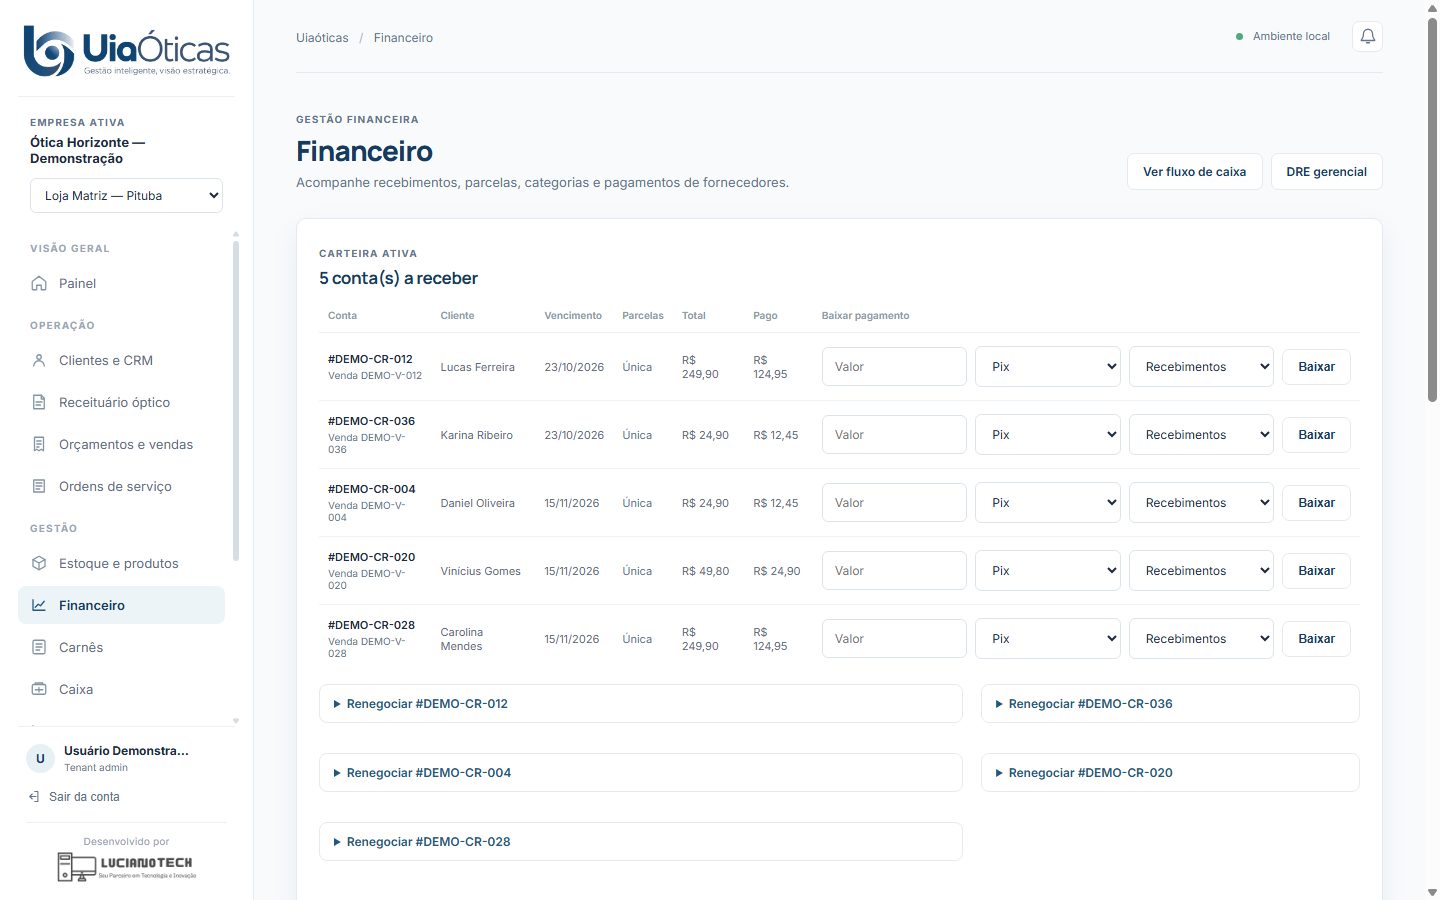
Task: Open Ordens de serviço menu item
Action: tap(121, 486)
